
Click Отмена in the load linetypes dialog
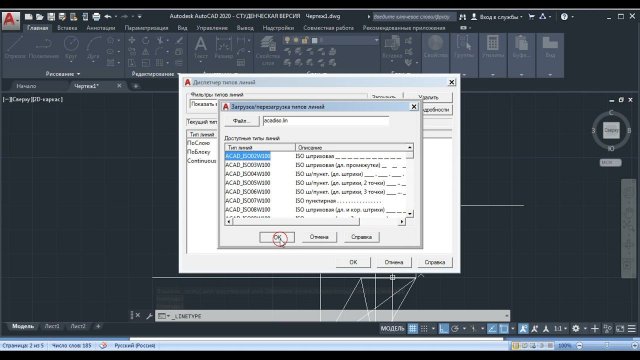tap(319, 237)
